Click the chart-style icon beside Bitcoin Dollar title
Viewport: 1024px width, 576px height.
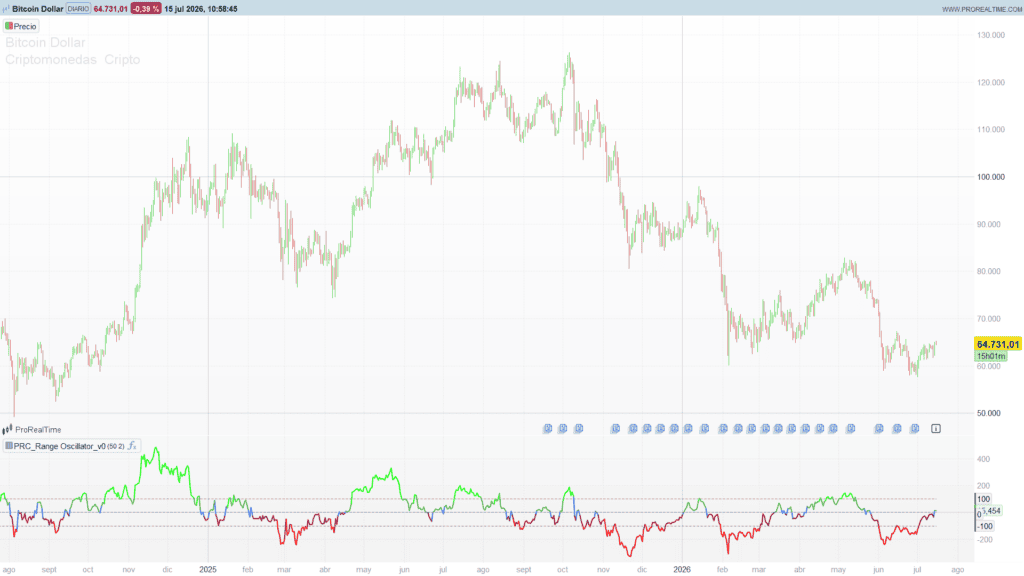[6, 9]
